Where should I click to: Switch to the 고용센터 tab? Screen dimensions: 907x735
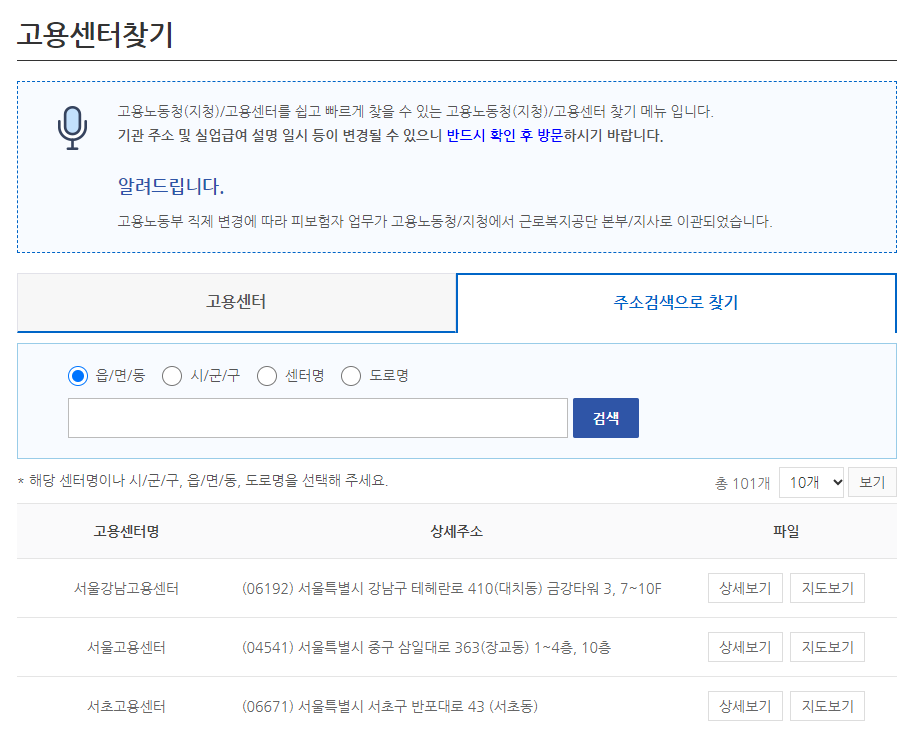click(x=235, y=303)
